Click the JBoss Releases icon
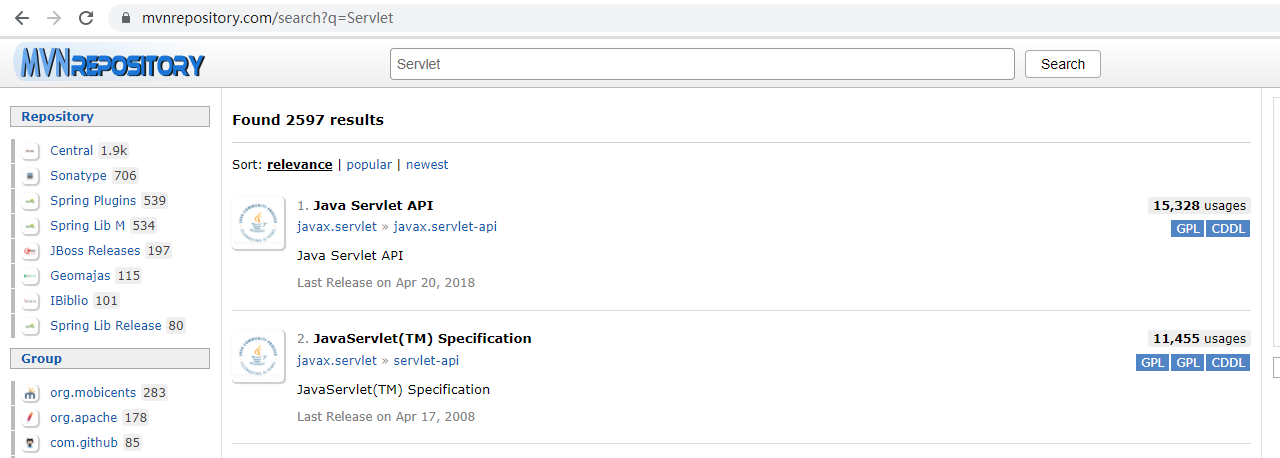1280x458 pixels. [x=31, y=251]
